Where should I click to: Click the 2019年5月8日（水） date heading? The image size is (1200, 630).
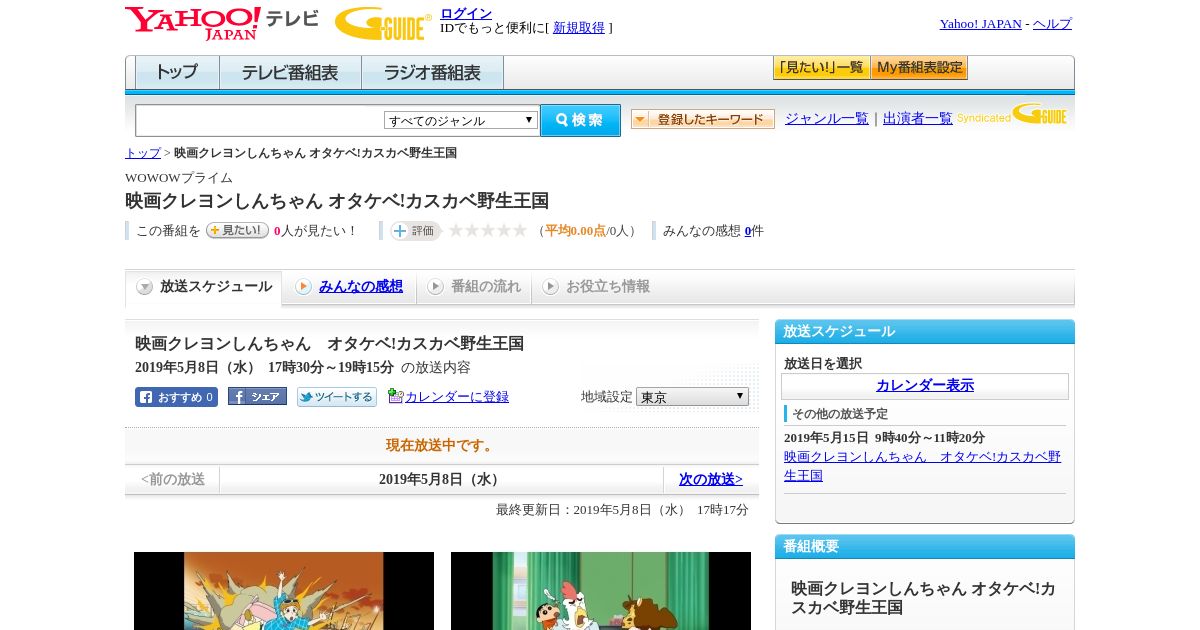441,479
